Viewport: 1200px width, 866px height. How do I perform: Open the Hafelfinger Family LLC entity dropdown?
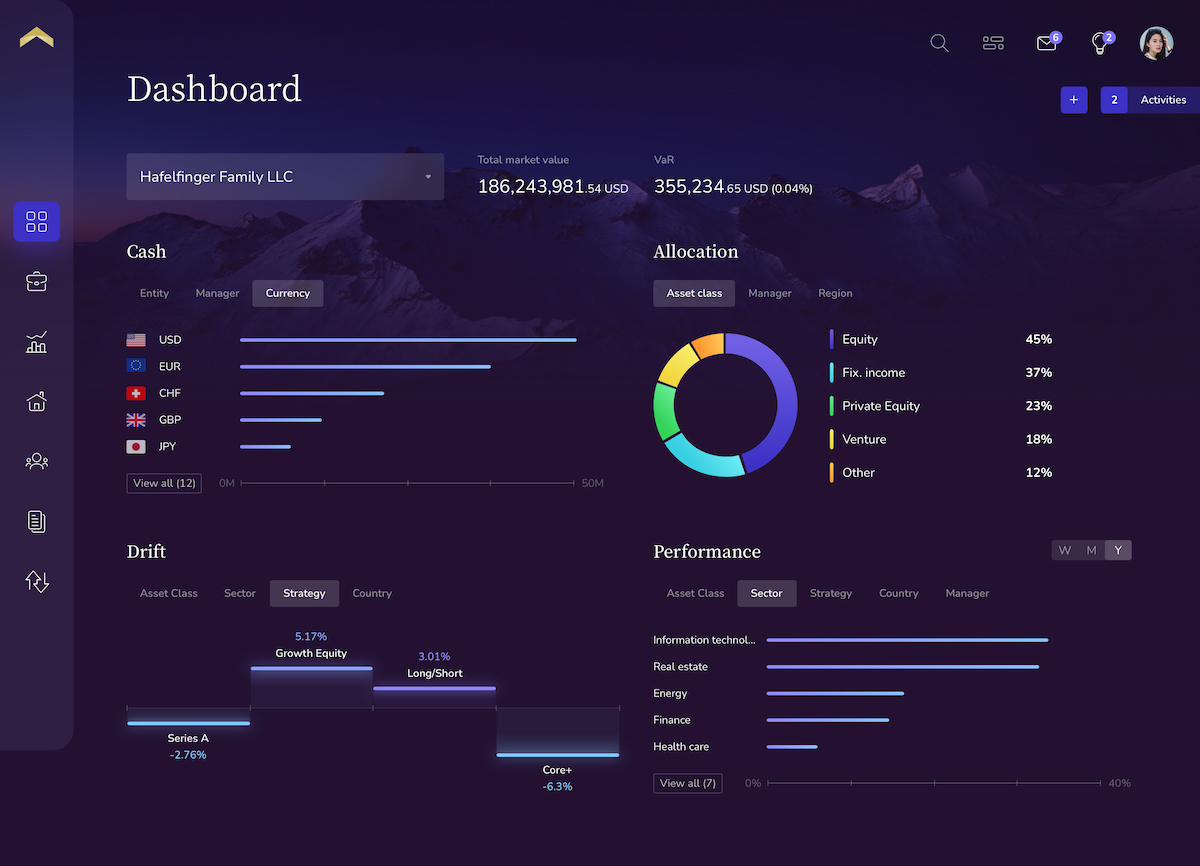(x=285, y=176)
